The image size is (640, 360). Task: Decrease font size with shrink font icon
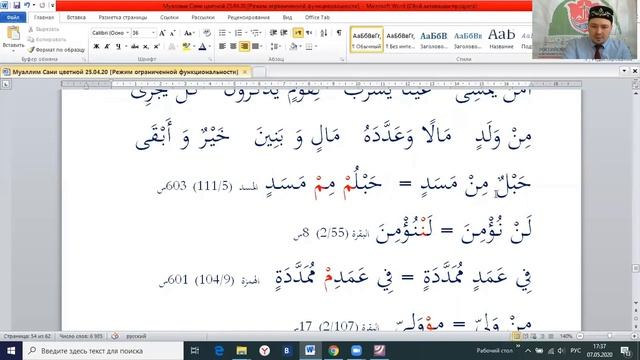(172, 33)
